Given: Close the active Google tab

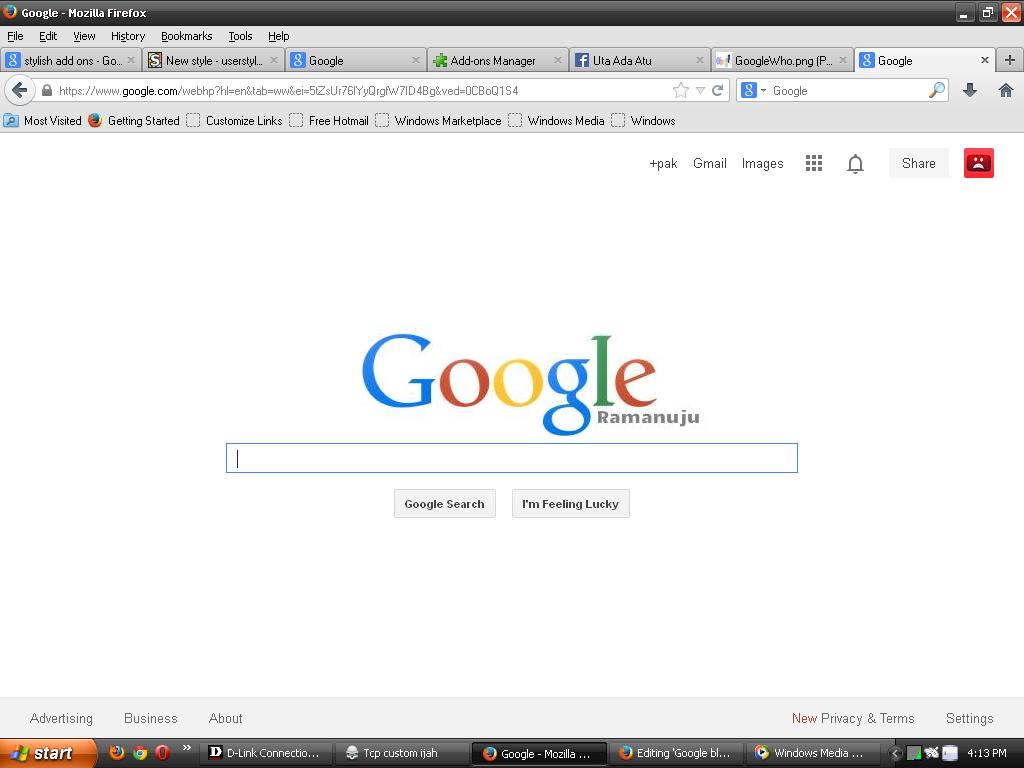Looking at the screenshot, I should (x=985, y=60).
